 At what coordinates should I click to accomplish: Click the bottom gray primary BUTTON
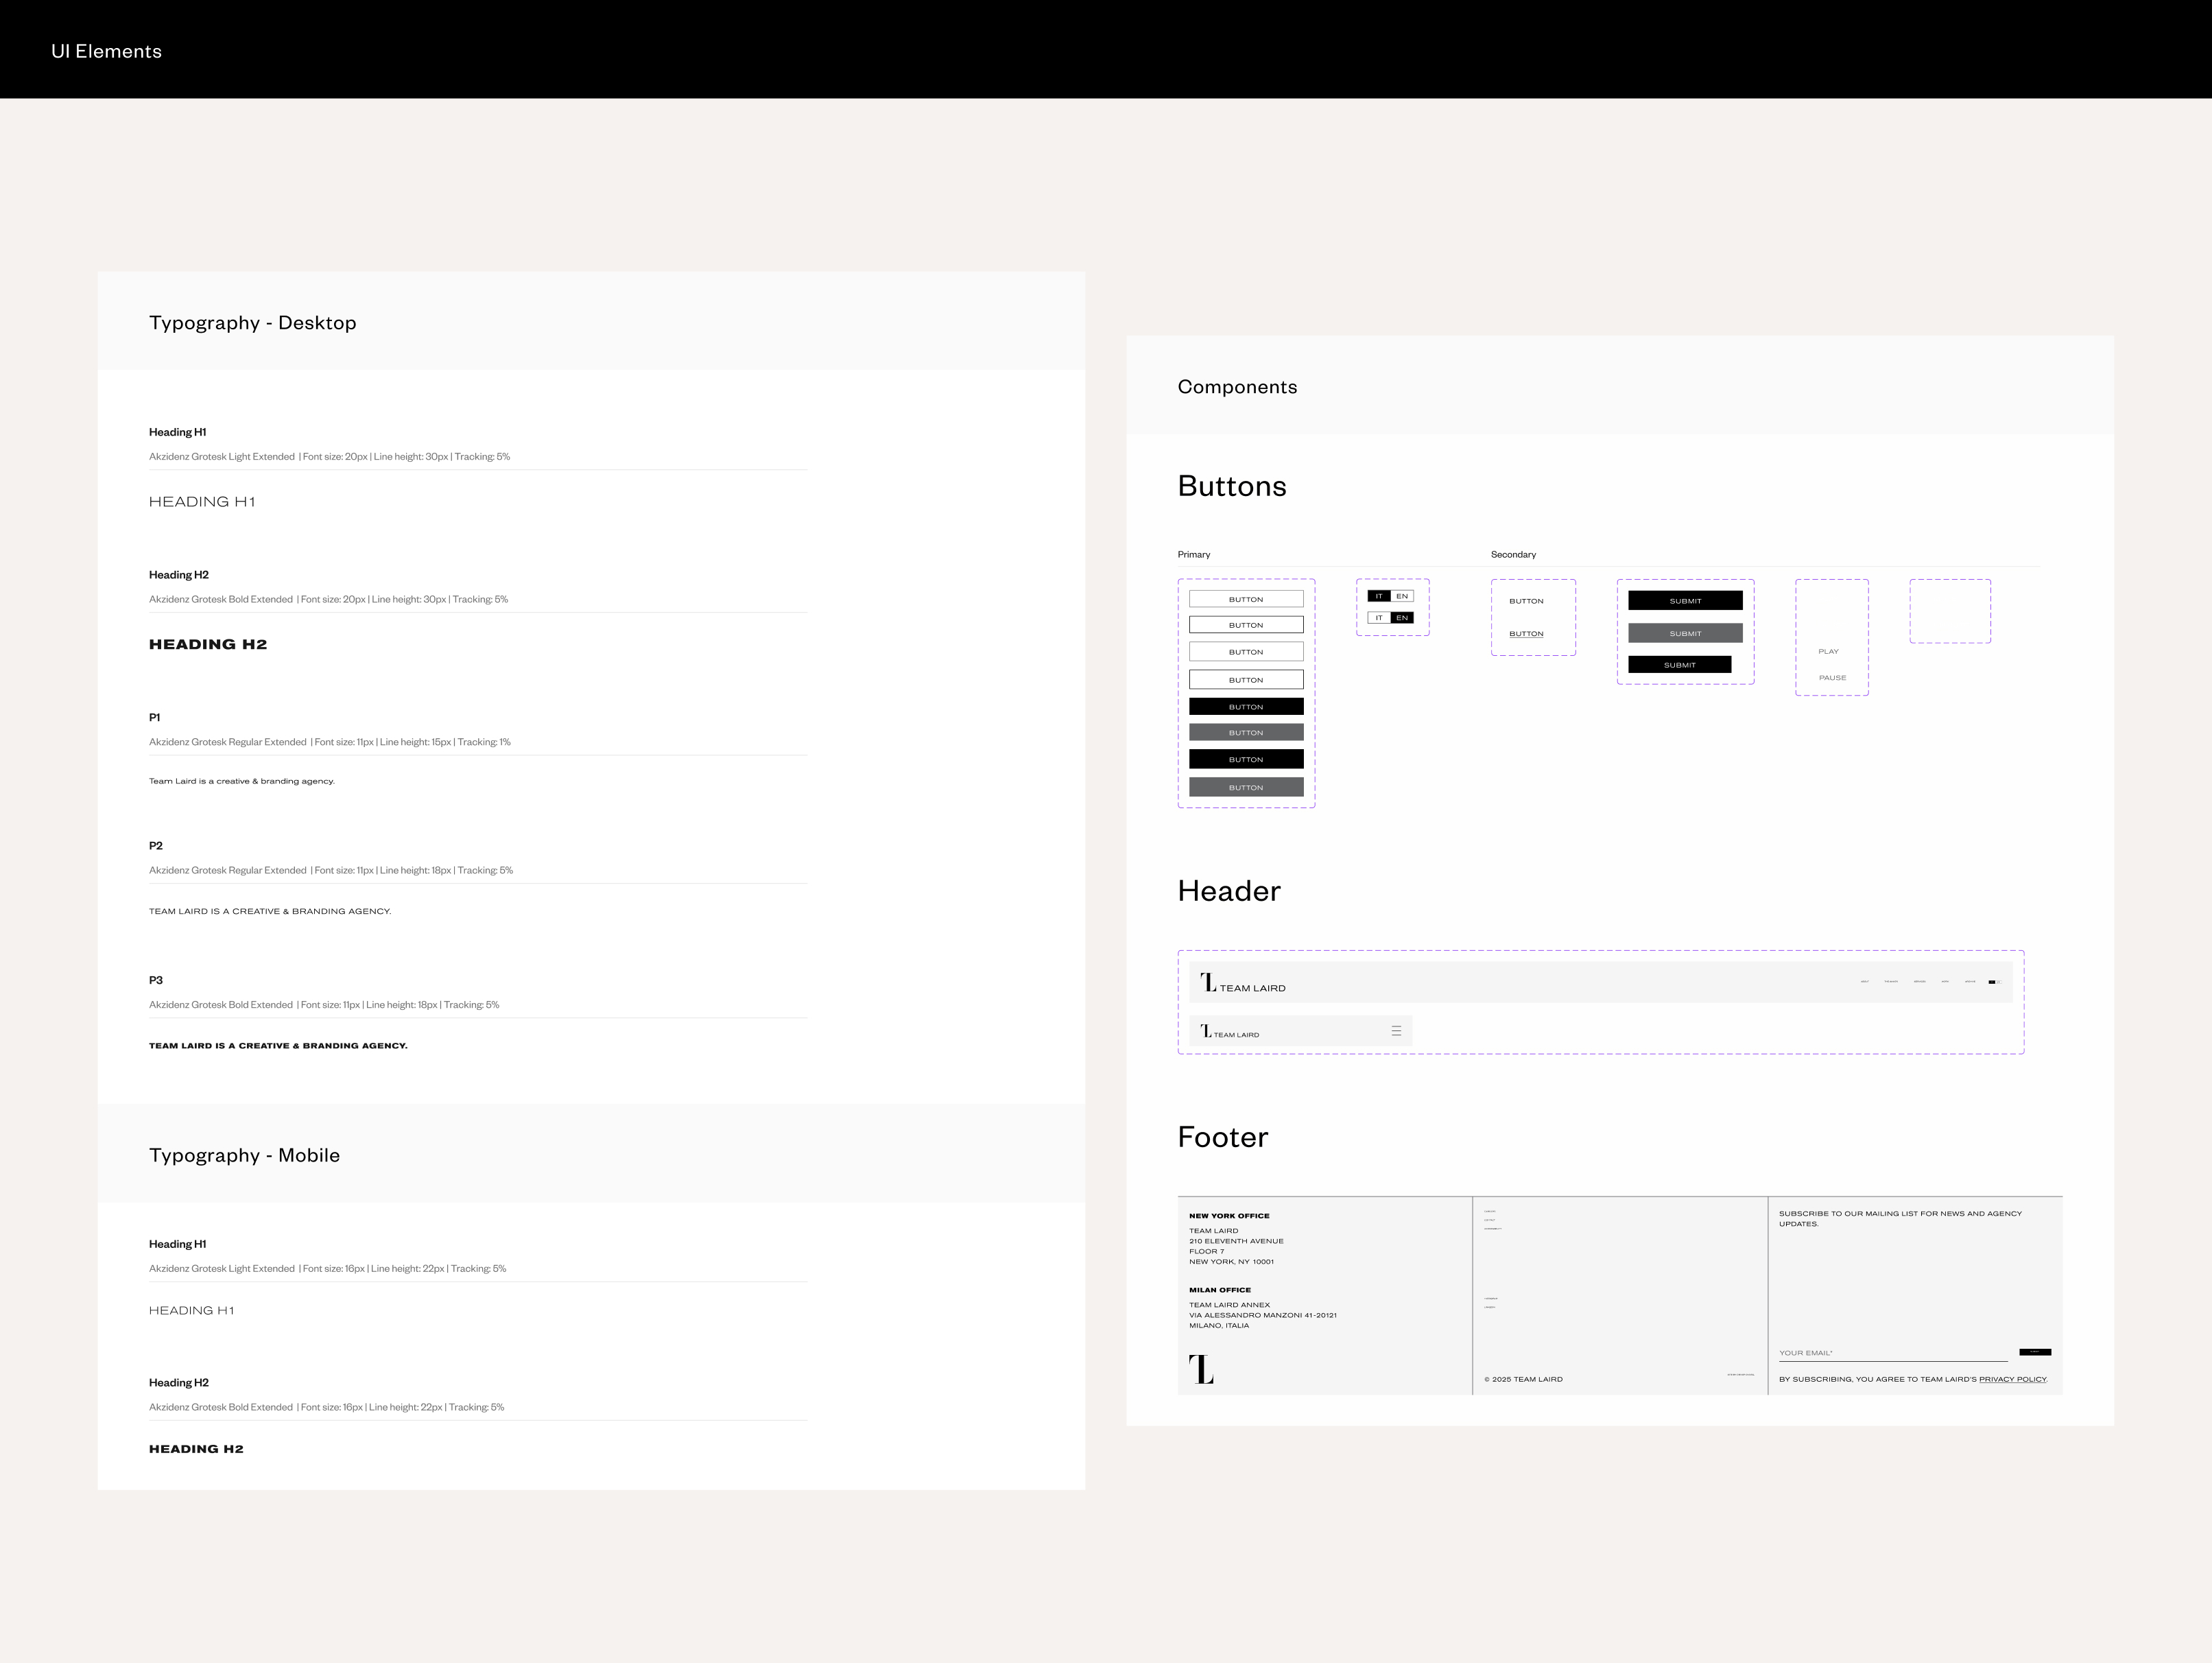[1246, 788]
